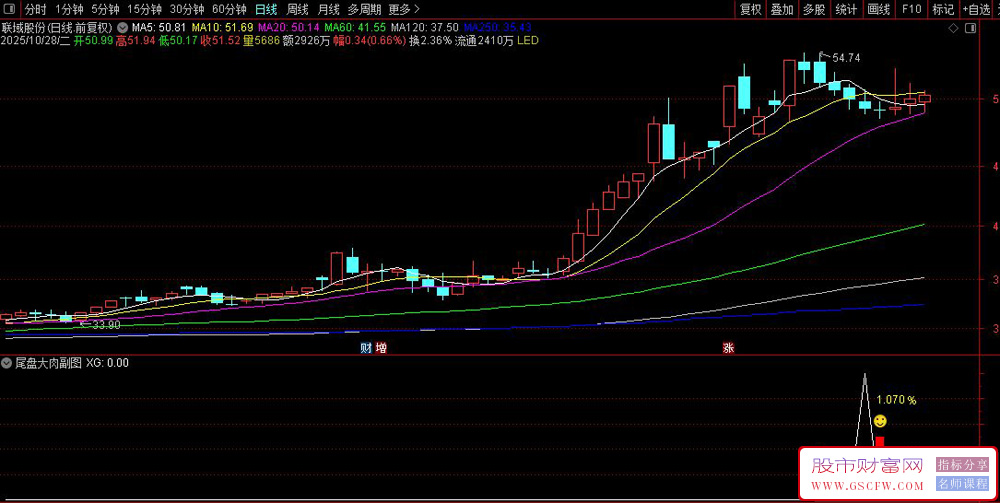Open the 多周期 multi-period view
Screen dimensions: 1000x503
point(364,9)
